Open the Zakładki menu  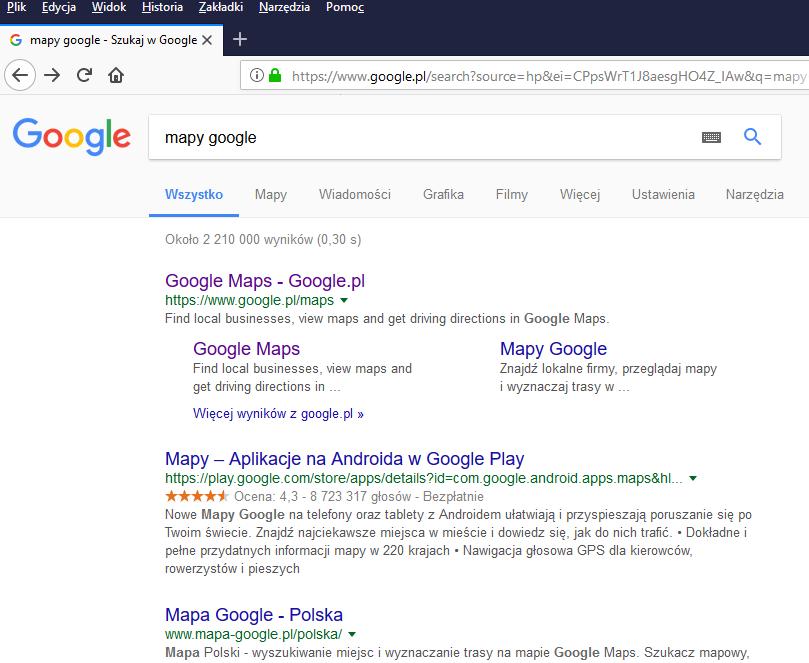click(221, 7)
